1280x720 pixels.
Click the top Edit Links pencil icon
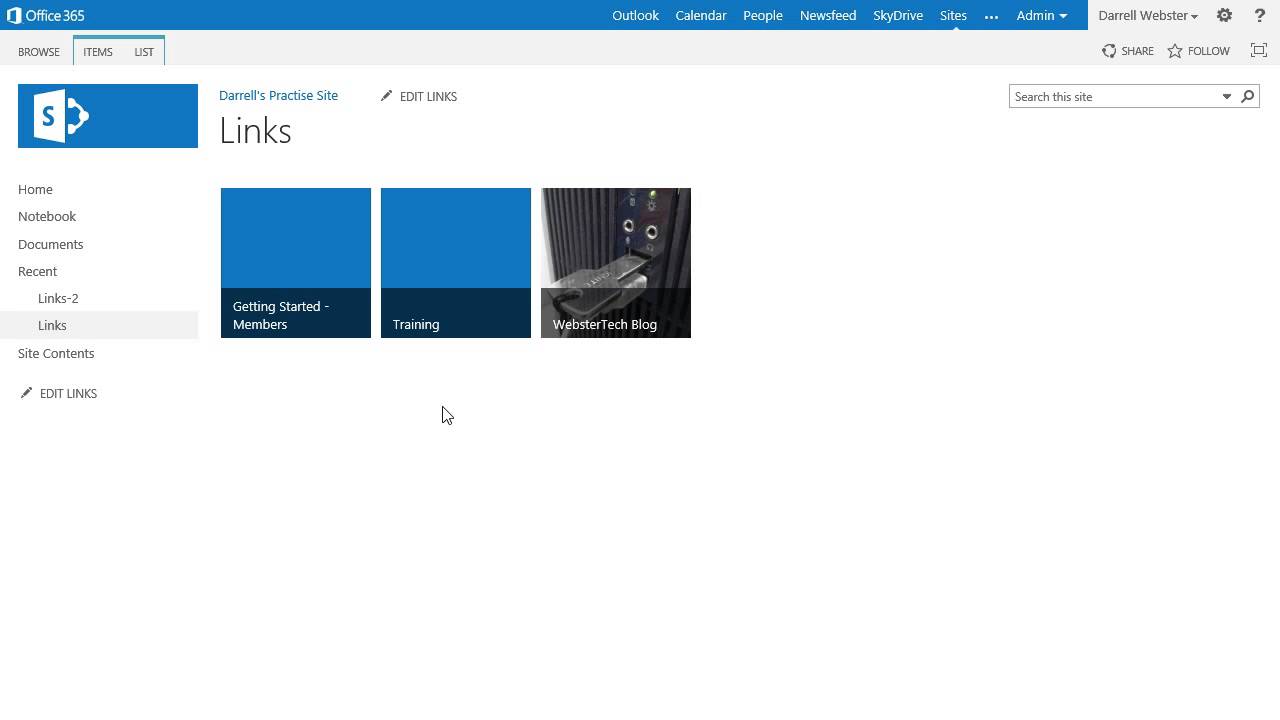[387, 96]
